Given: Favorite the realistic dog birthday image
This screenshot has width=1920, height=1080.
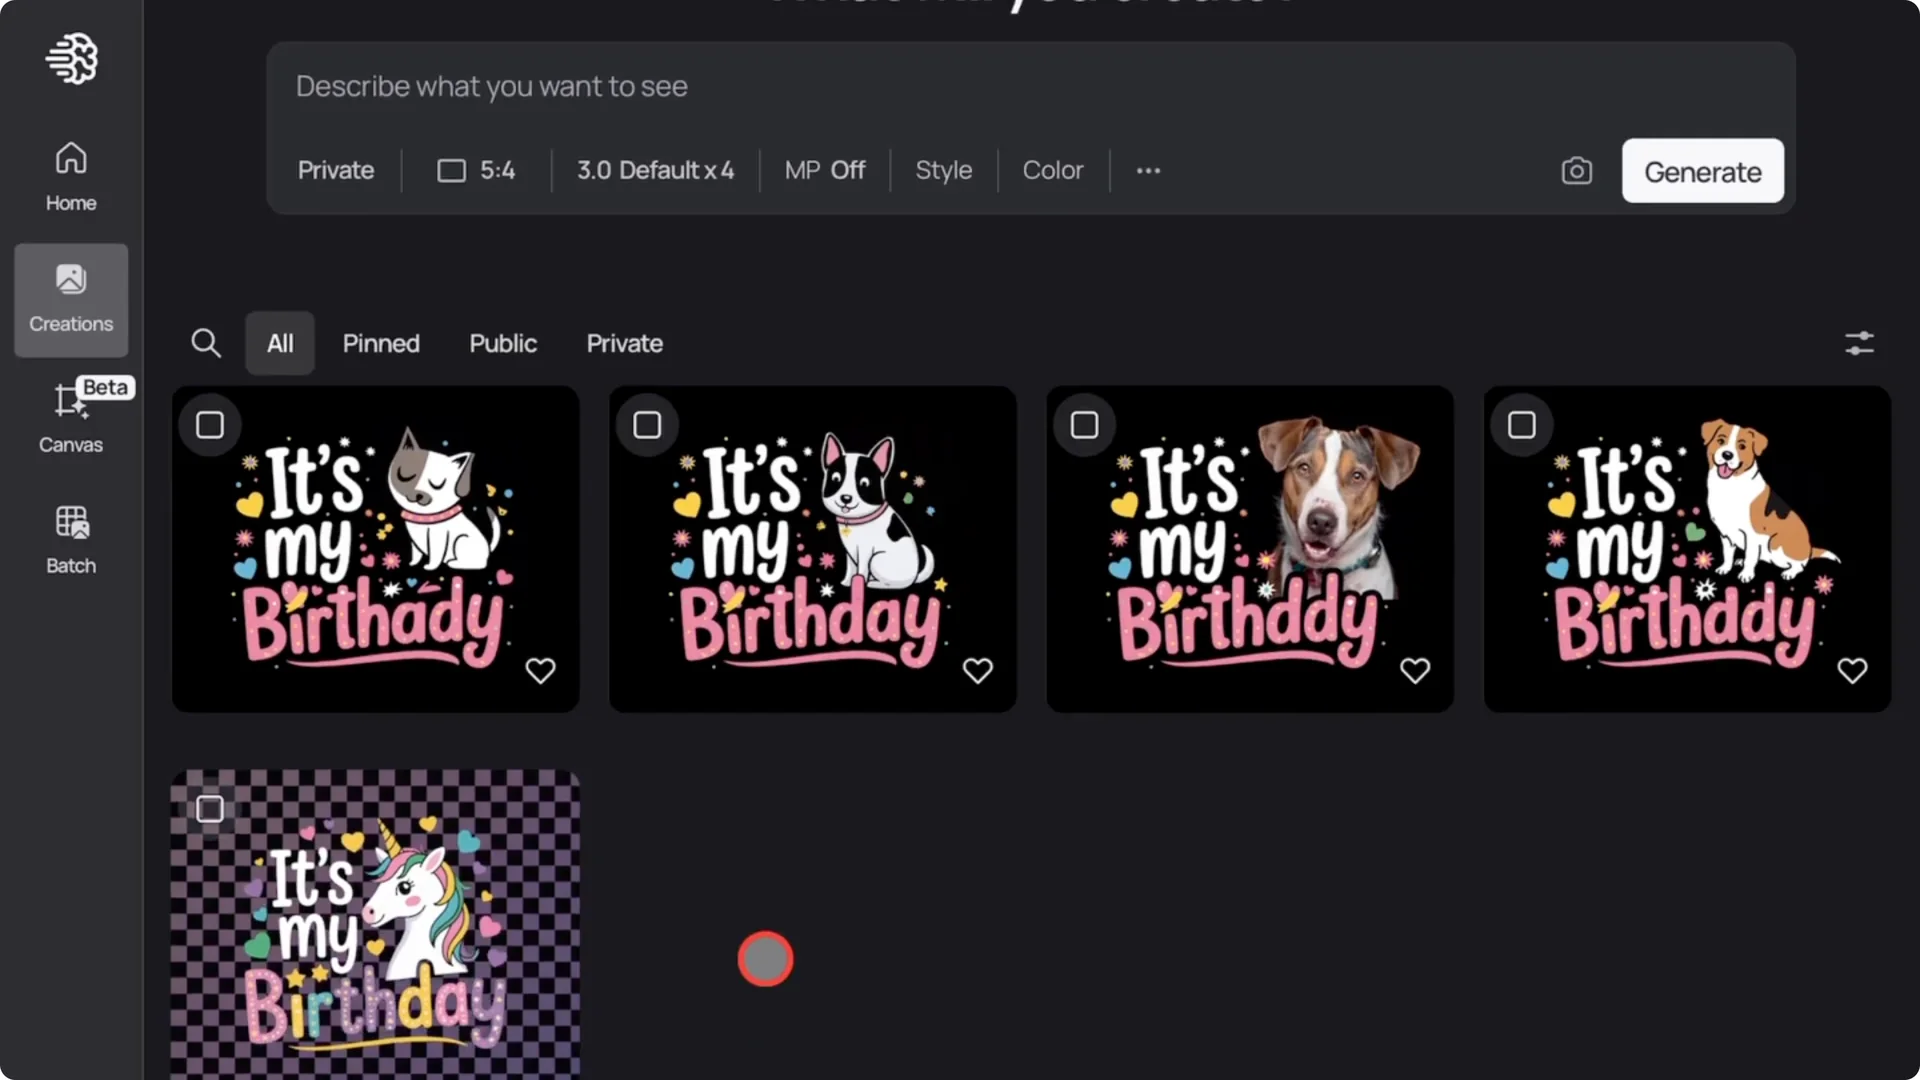Looking at the screenshot, I should coord(1416,670).
